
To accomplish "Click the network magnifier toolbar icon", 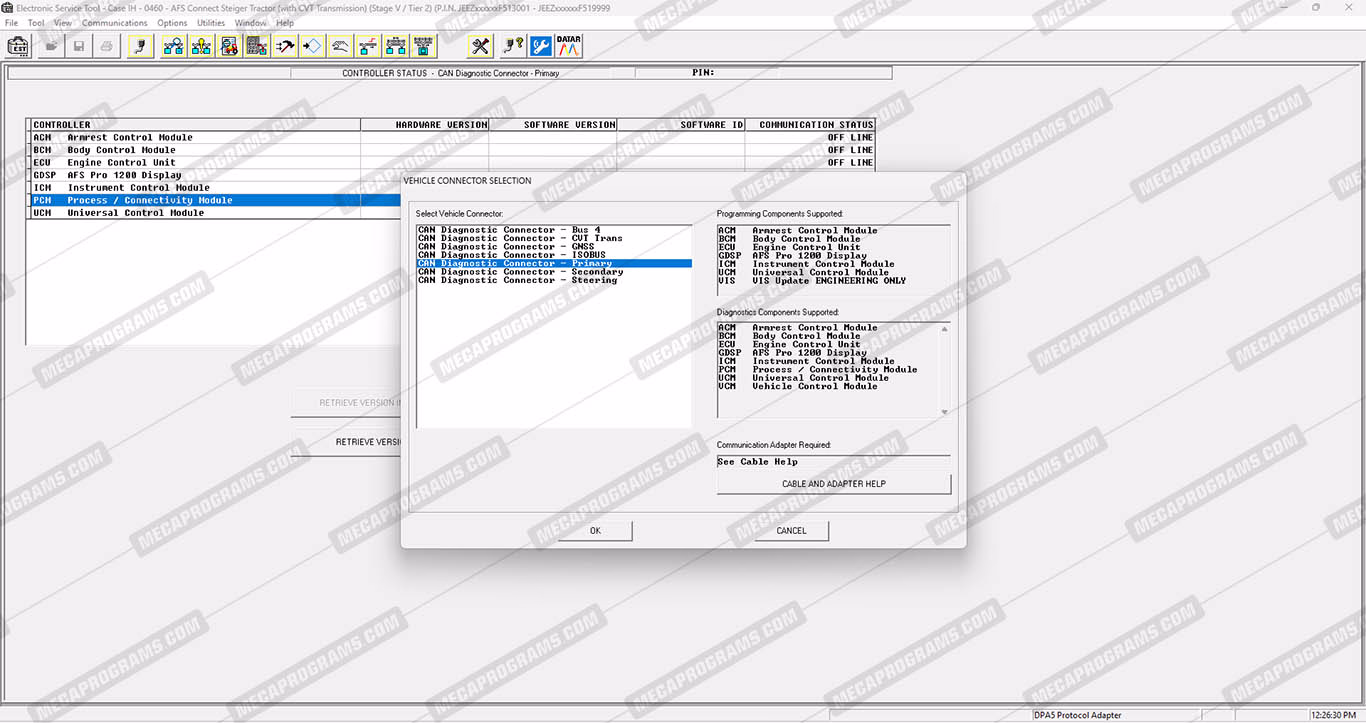I will click(174, 46).
